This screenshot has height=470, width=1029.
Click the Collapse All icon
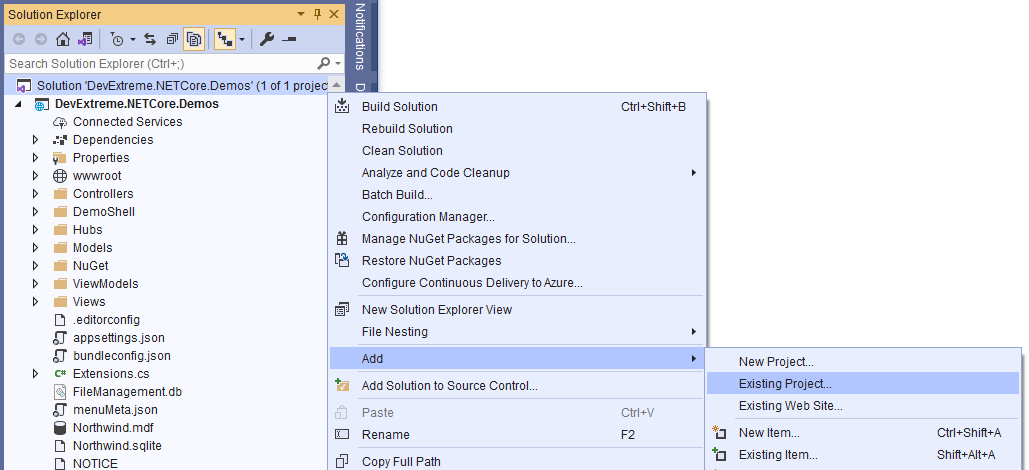172,39
